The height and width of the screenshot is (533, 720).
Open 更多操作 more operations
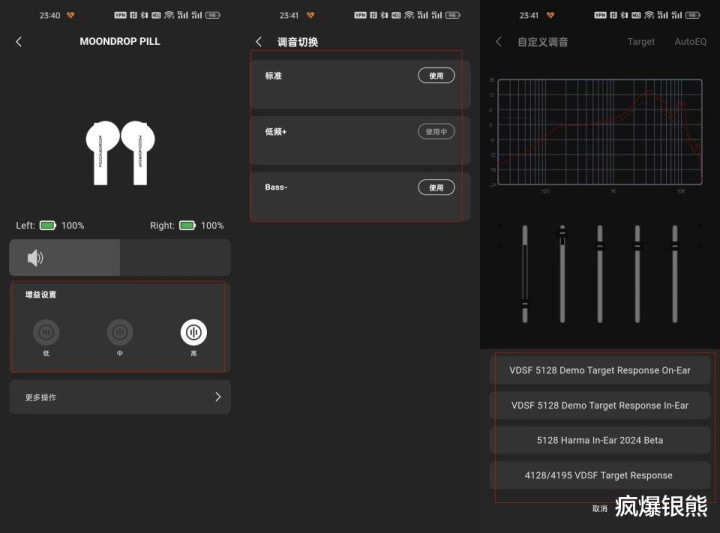120,397
